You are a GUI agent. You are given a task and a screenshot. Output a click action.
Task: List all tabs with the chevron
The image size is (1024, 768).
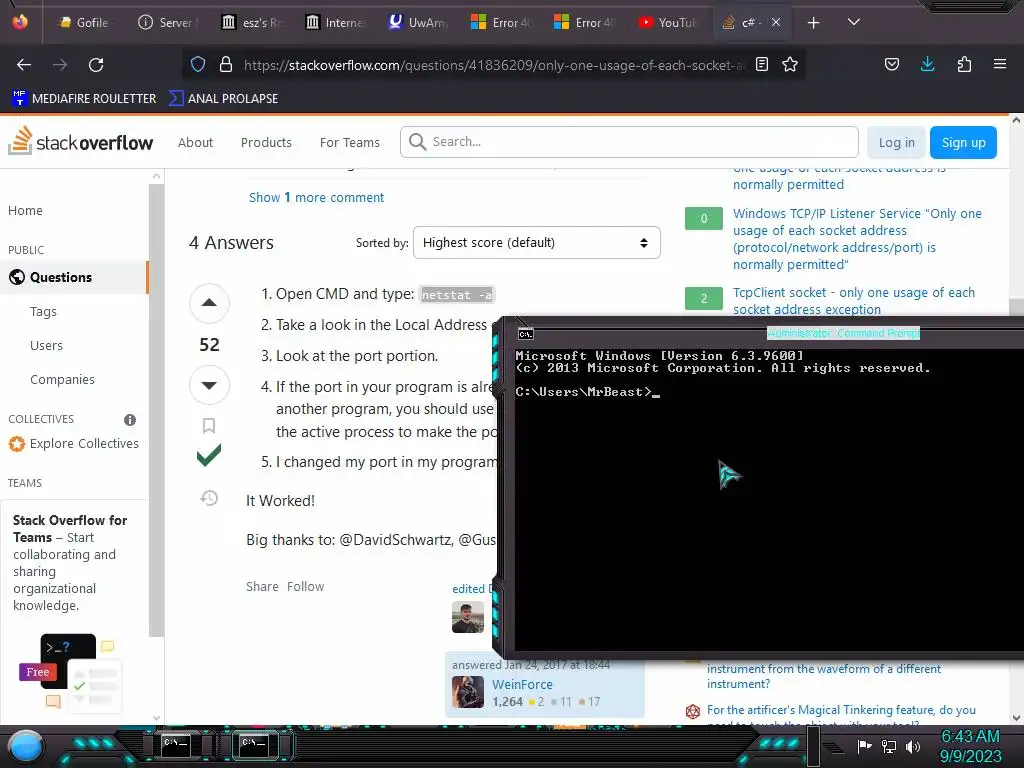click(854, 22)
